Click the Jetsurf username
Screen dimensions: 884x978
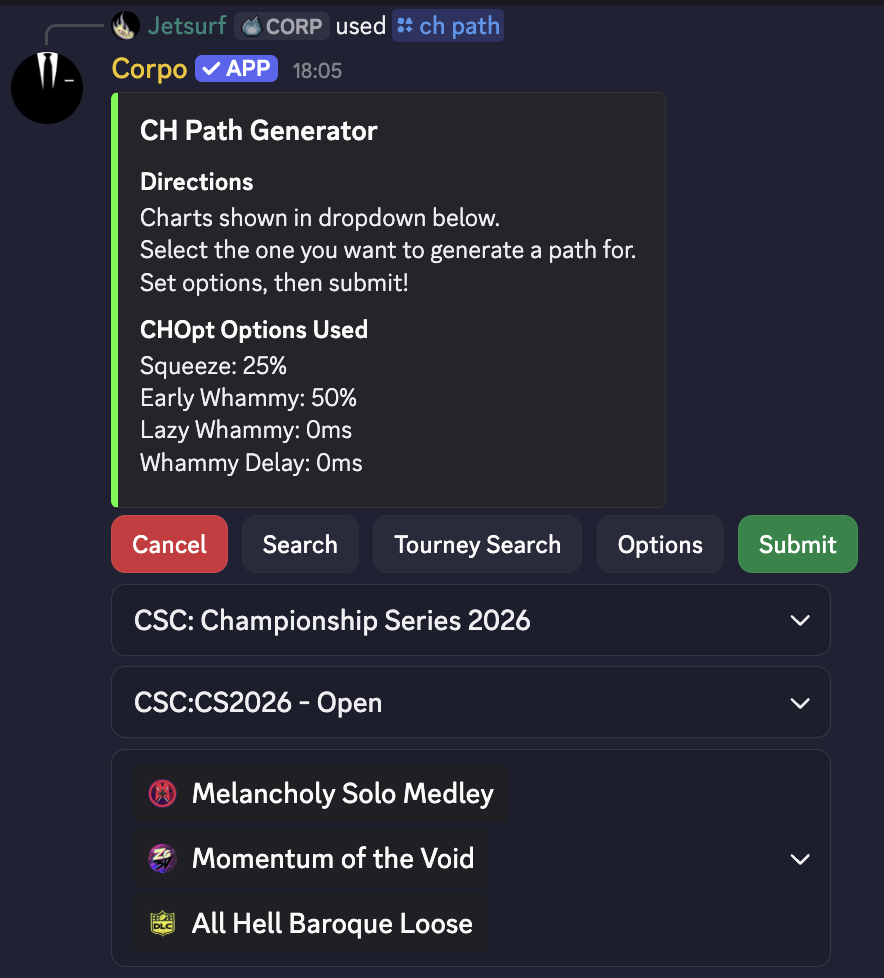coord(187,26)
